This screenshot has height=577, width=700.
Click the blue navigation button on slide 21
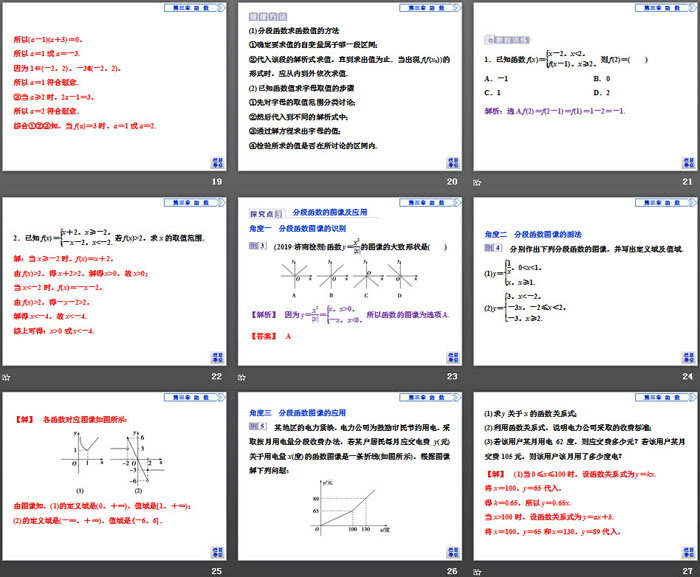[688, 163]
